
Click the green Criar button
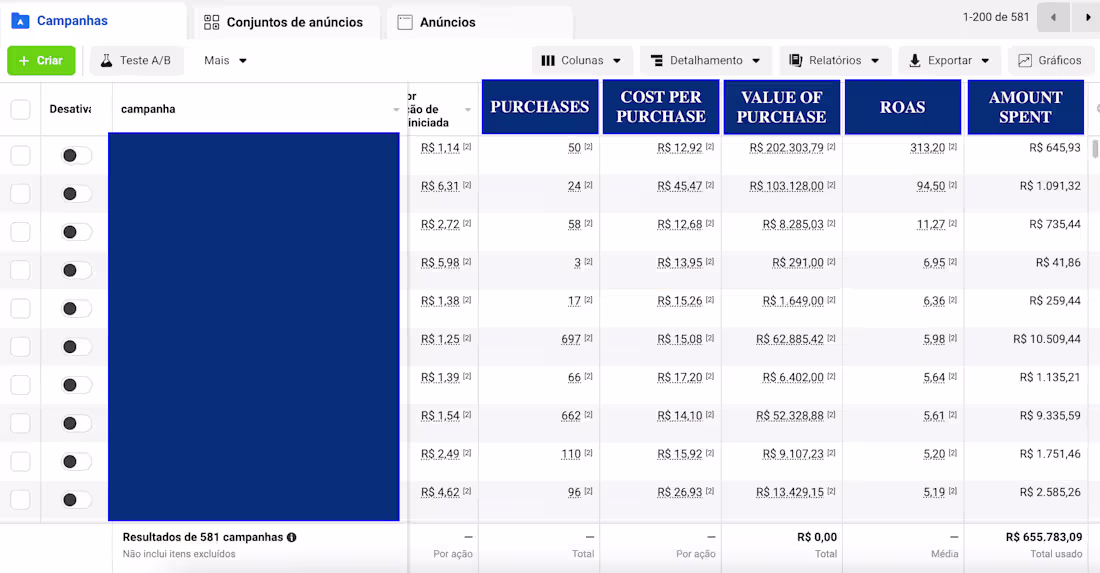pyautogui.click(x=41, y=60)
